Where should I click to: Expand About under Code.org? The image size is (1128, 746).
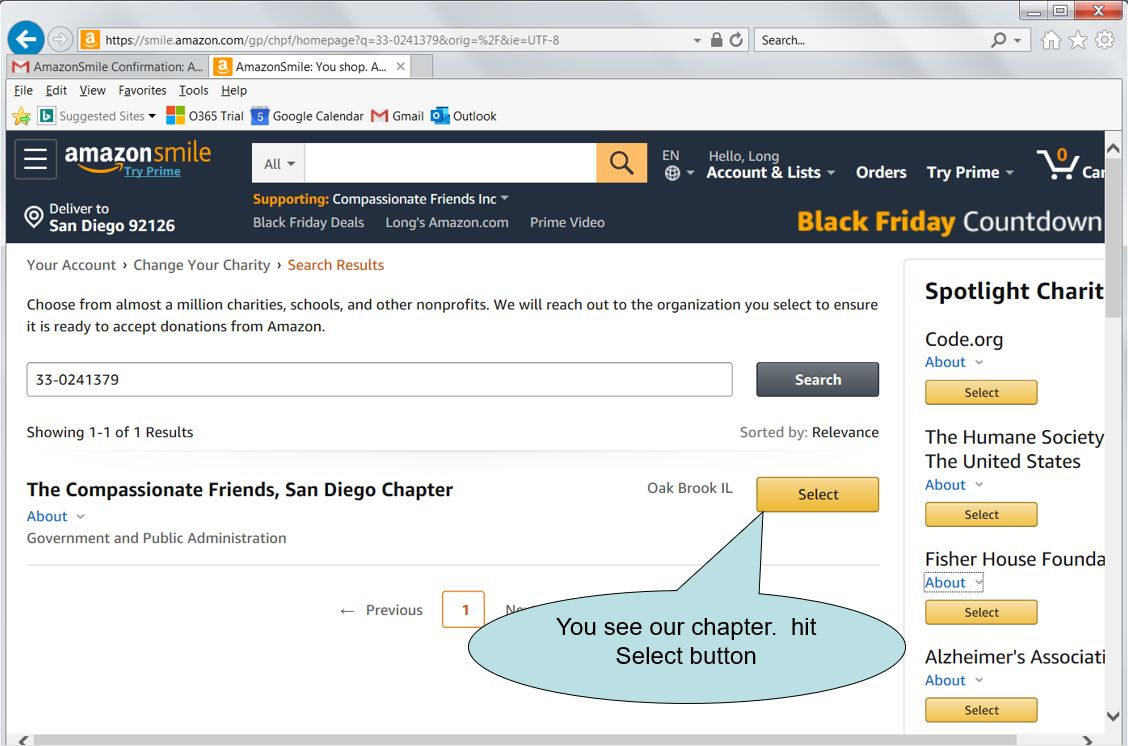pos(954,362)
